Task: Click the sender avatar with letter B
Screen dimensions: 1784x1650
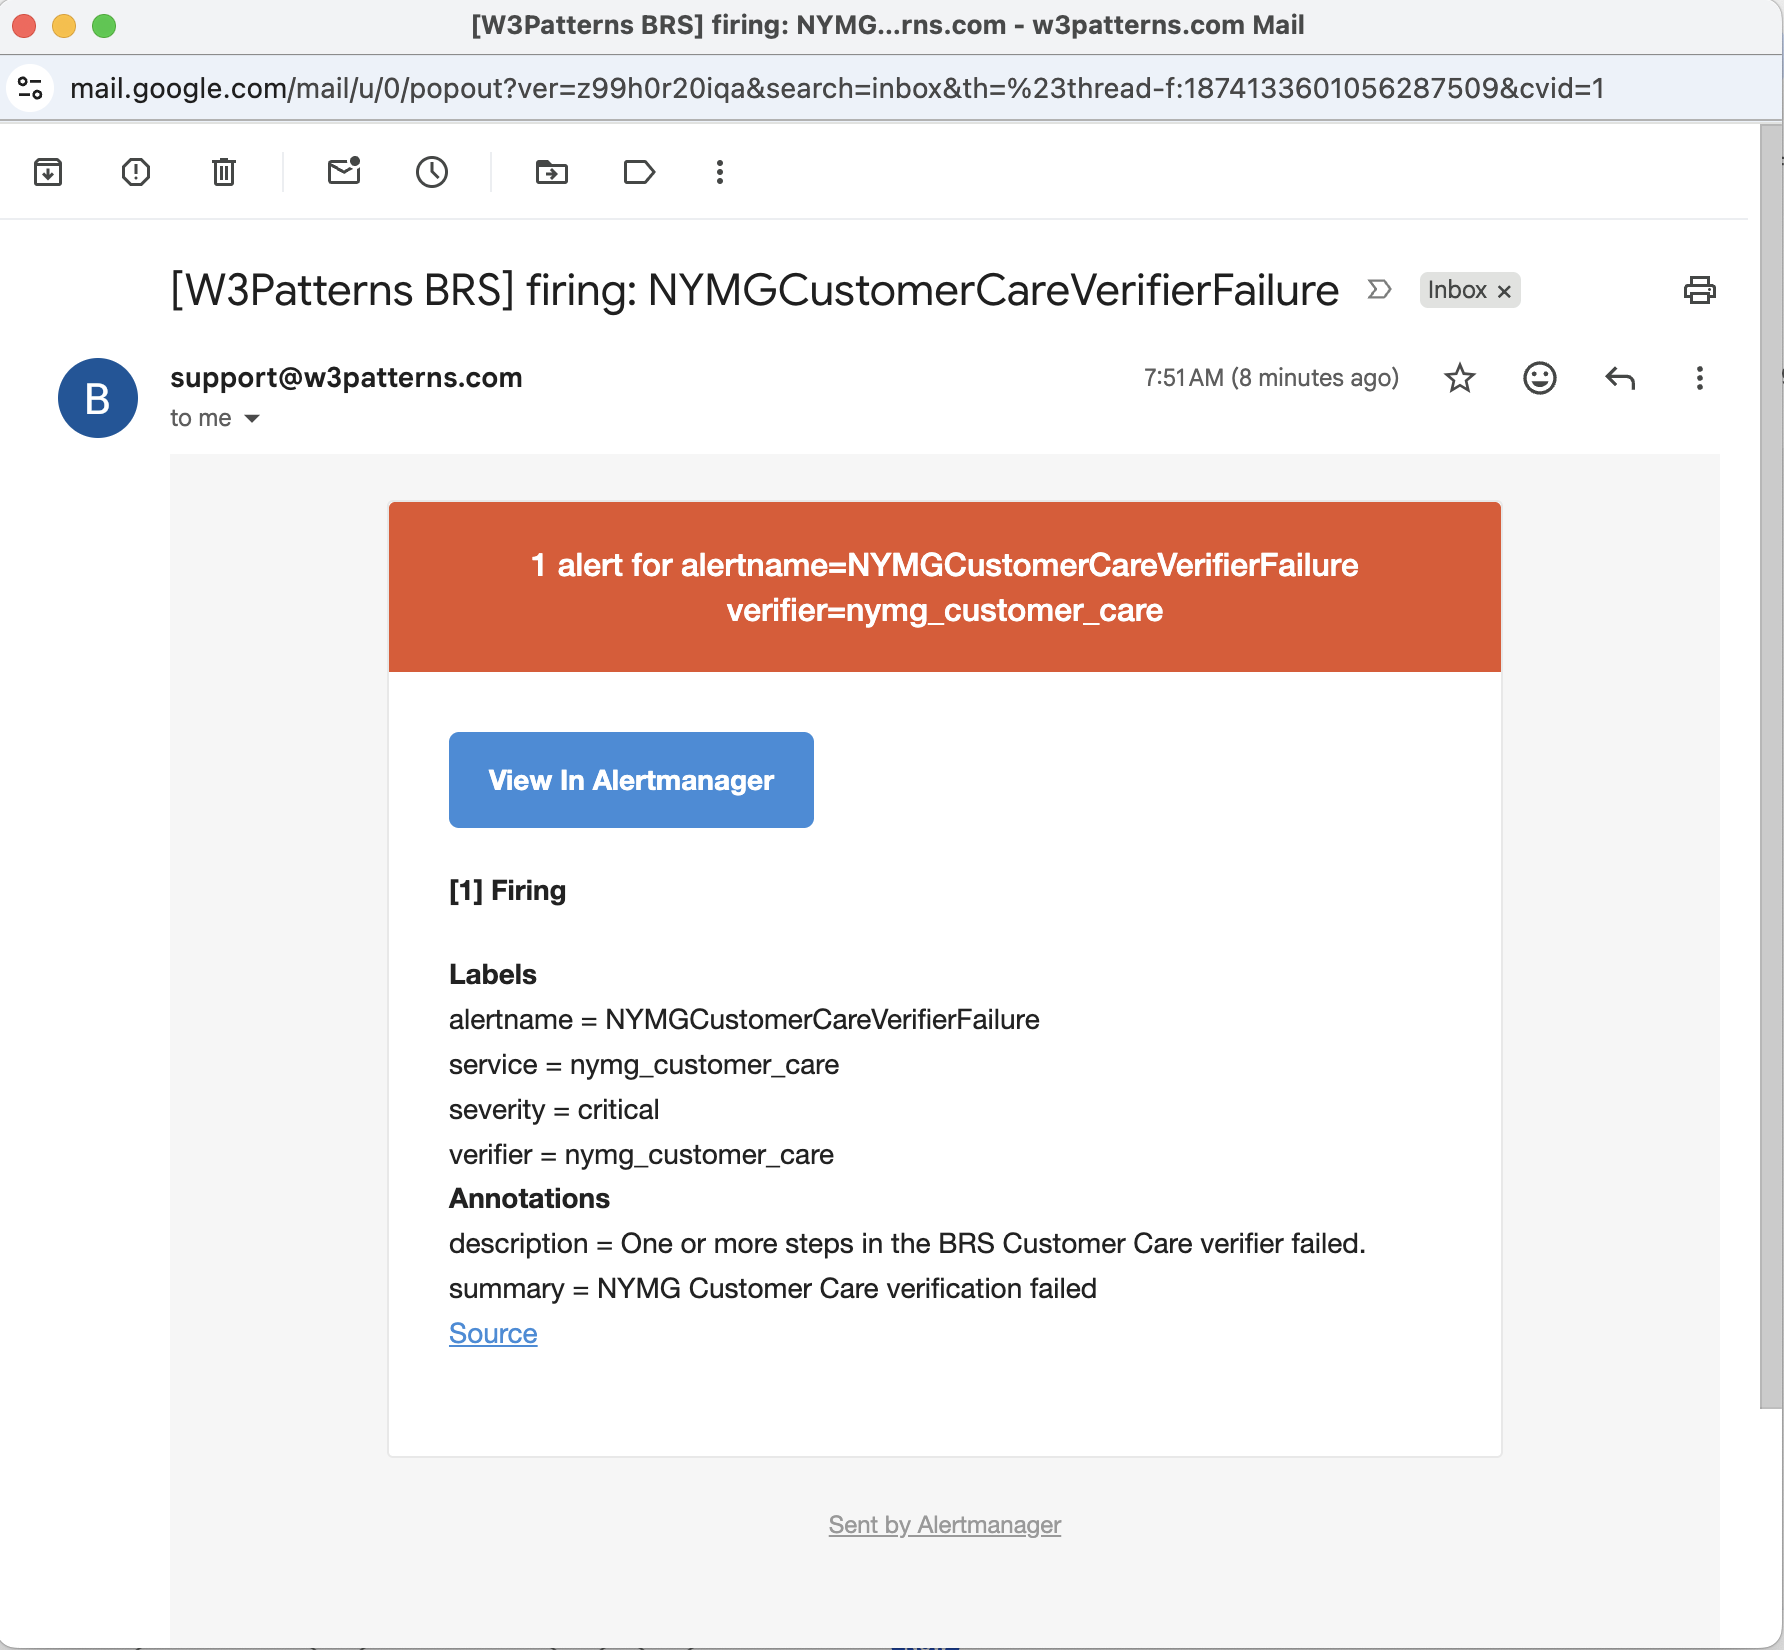Action: 98,398
